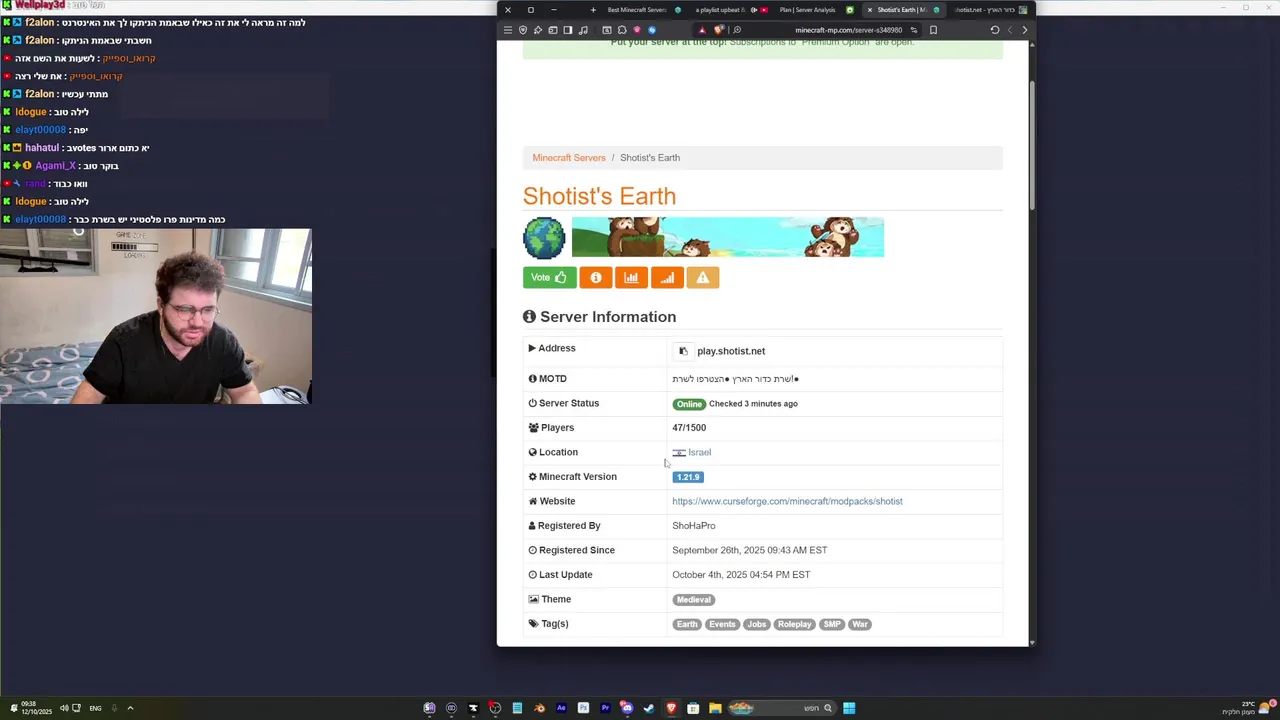Click the notification bell in the taskbar
The image size is (1280, 720).
pos(14,707)
